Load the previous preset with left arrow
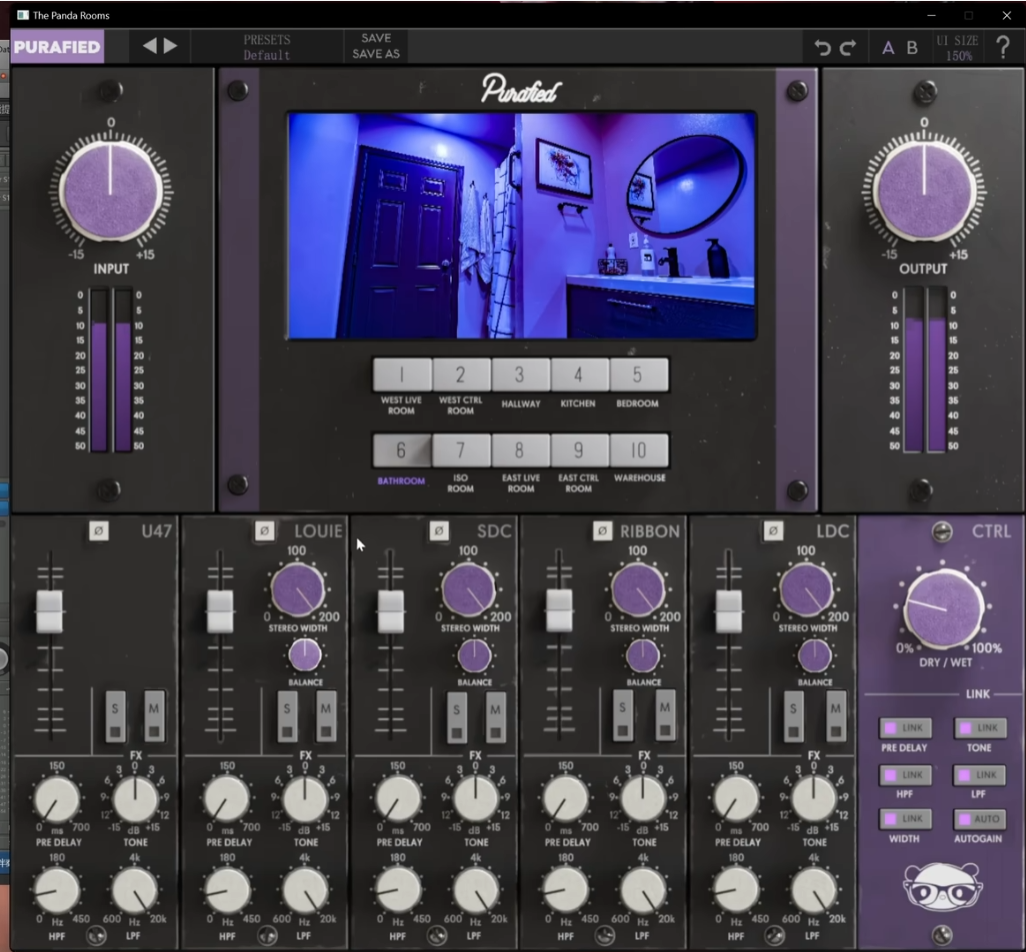Viewport: 1026px width, 952px height. tap(150, 46)
